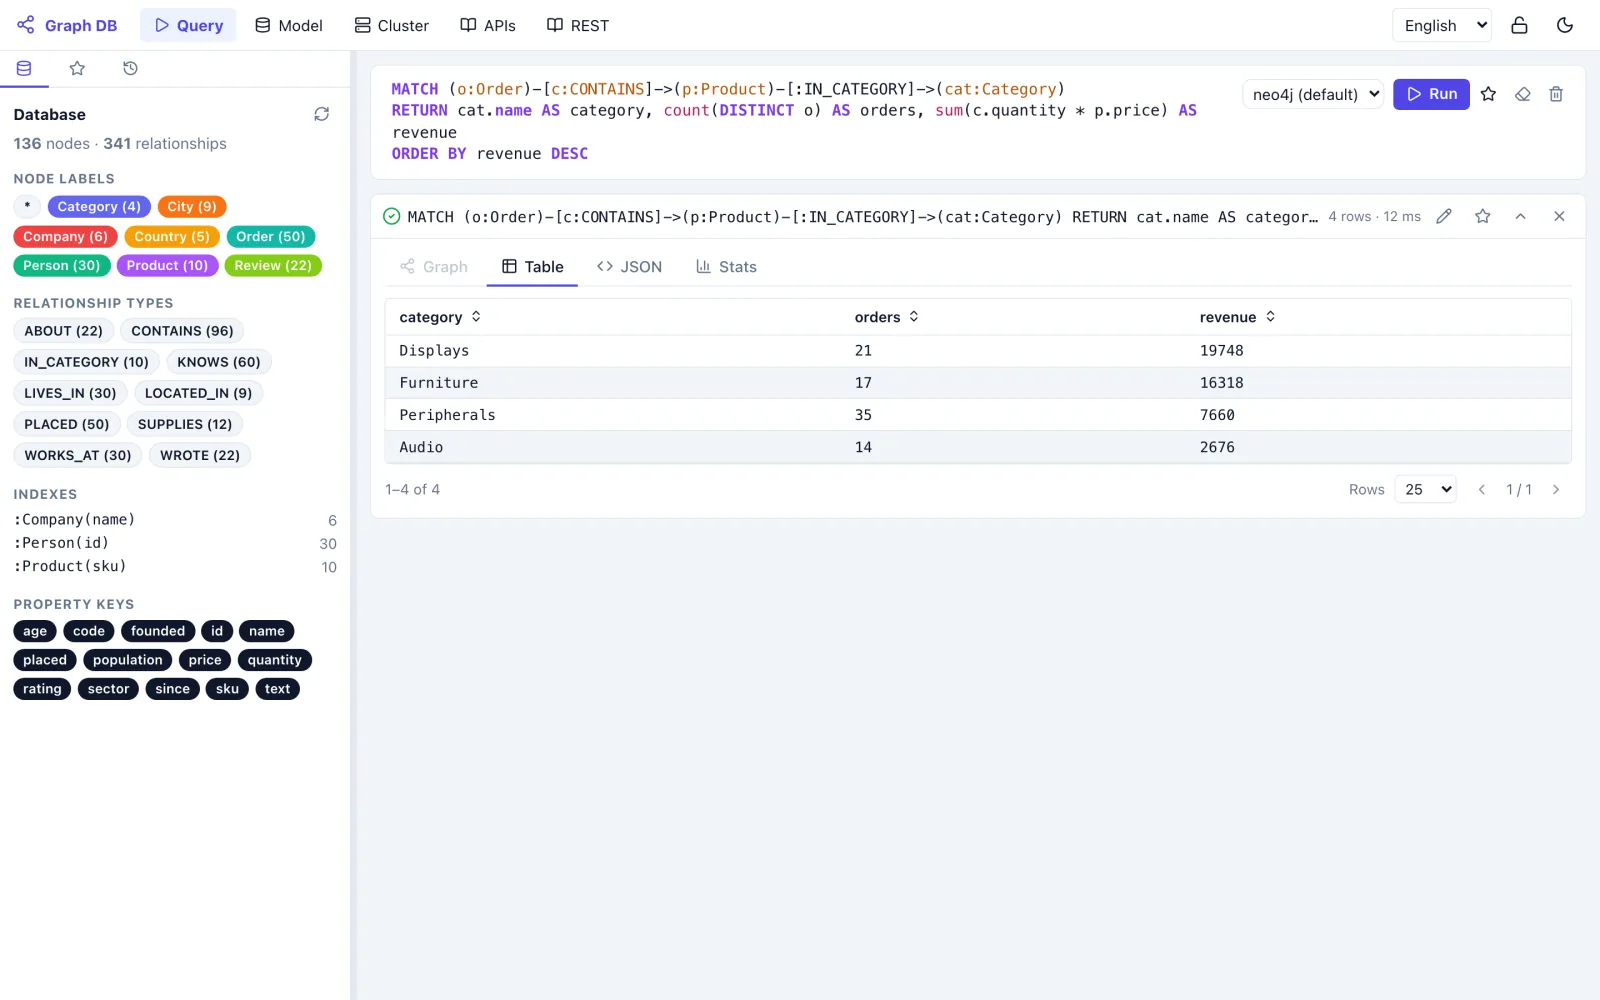Sort table by category column

coord(440,317)
